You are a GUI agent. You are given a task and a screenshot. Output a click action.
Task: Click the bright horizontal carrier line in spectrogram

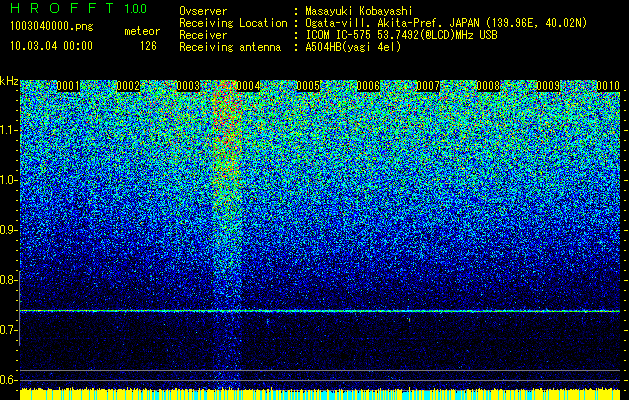tap(320, 311)
